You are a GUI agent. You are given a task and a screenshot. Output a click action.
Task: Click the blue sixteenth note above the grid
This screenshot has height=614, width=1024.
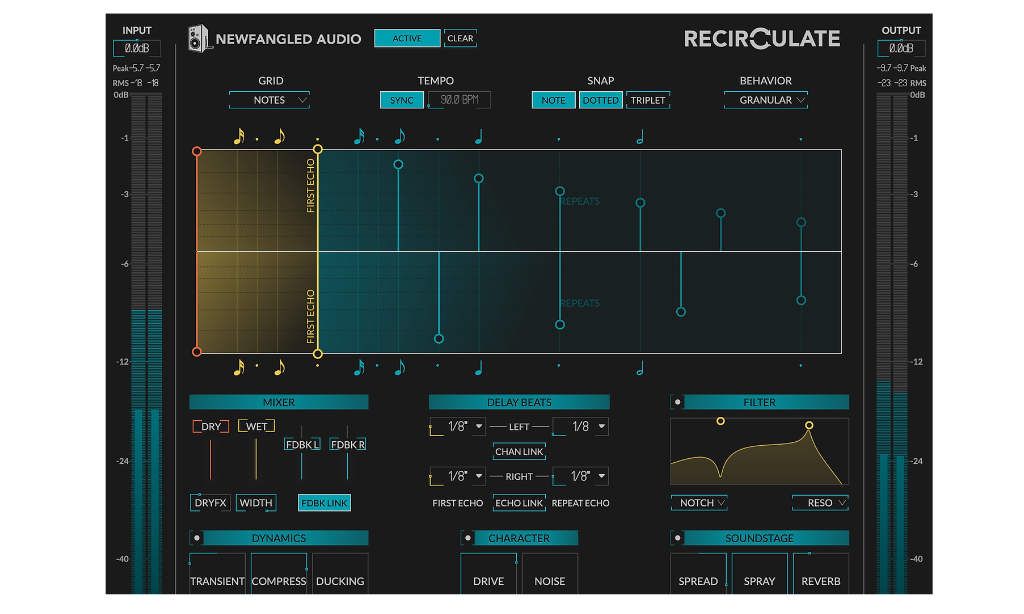[359, 136]
